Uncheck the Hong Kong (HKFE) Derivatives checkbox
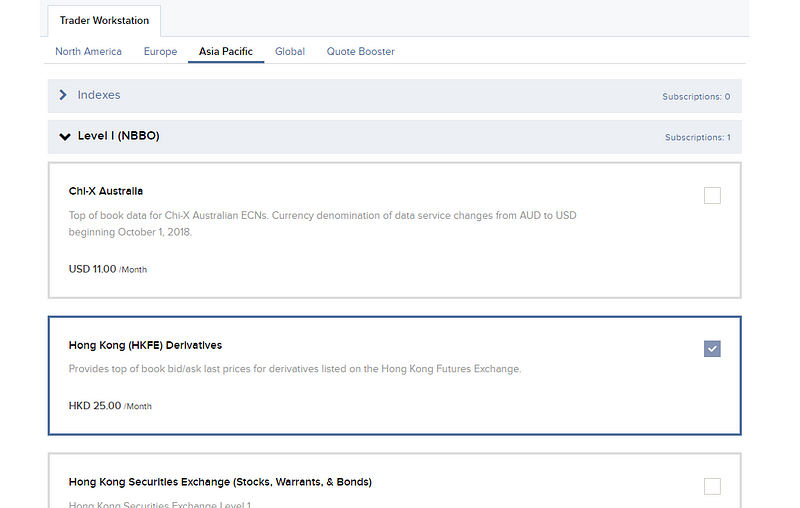This screenshot has height=508, width=800. (712, 349)
